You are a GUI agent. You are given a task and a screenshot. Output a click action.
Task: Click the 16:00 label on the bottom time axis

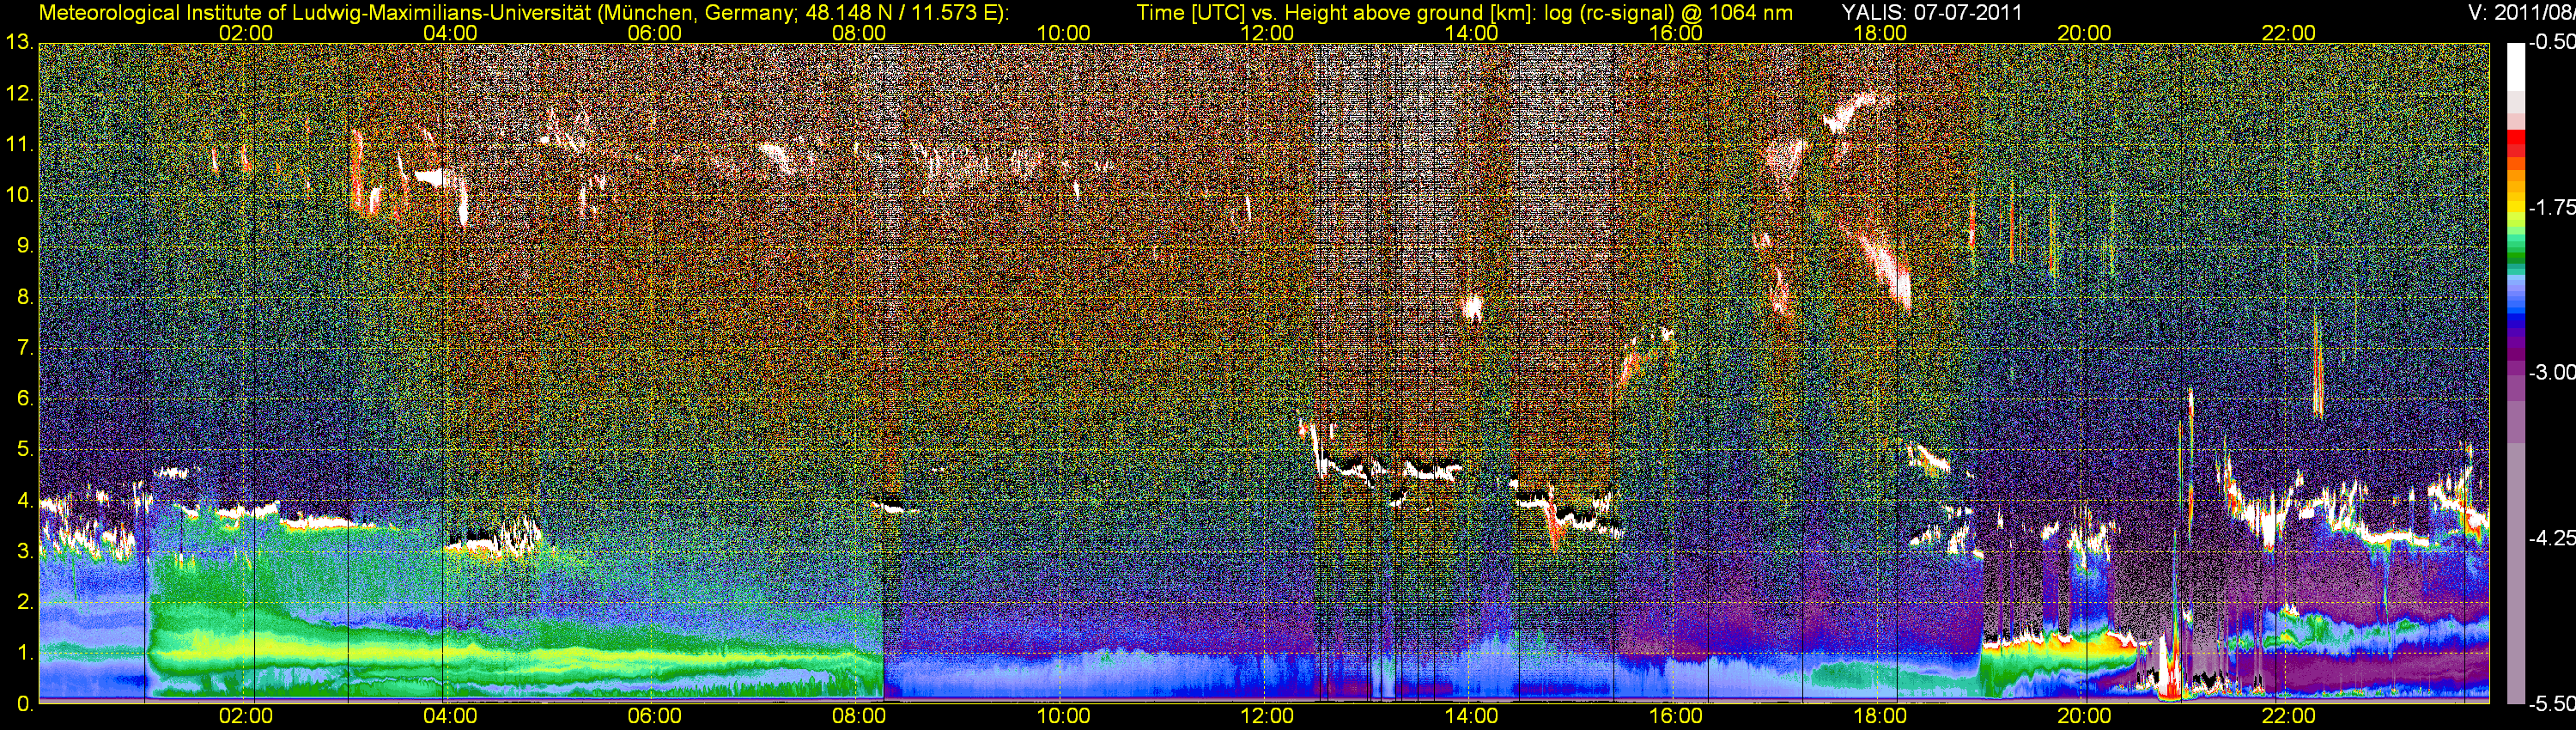[1676, 716]
